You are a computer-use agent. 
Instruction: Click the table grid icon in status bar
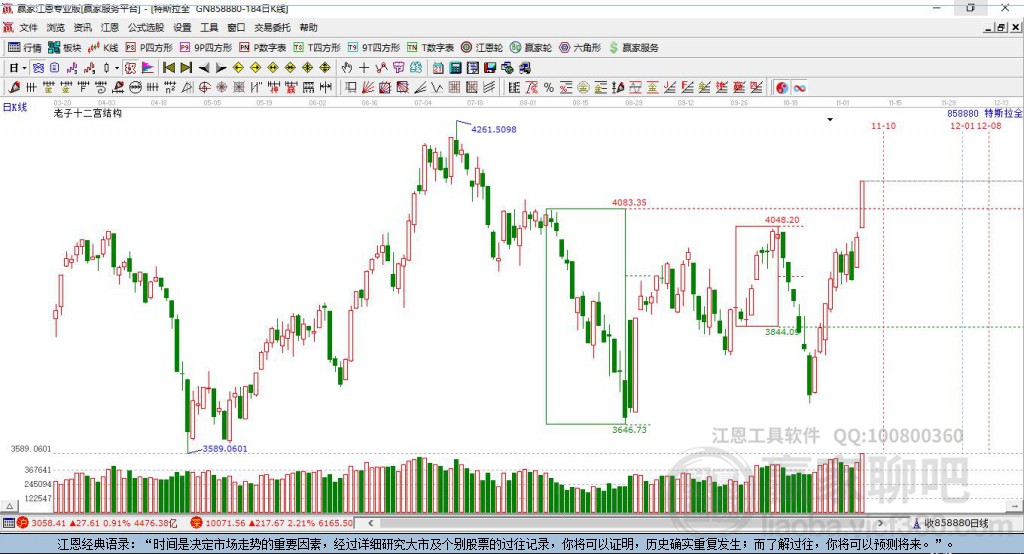coord(8,523)
